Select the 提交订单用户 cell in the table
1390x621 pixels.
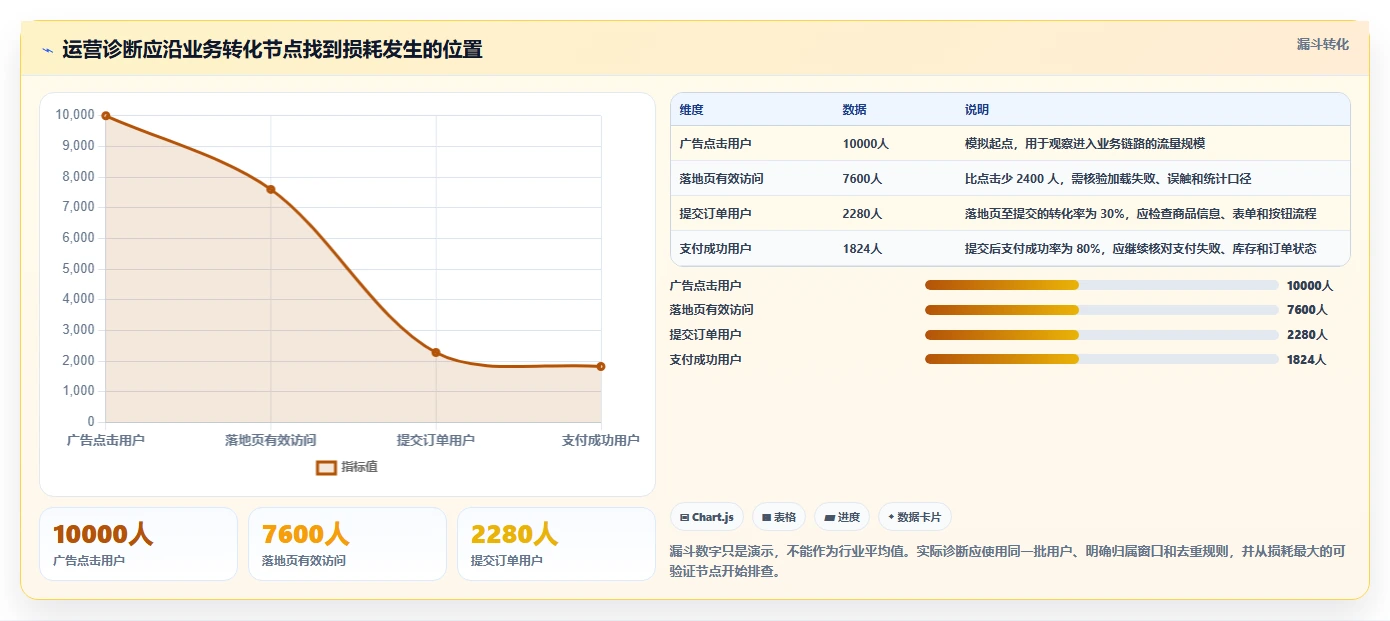[x=715, y=214]
